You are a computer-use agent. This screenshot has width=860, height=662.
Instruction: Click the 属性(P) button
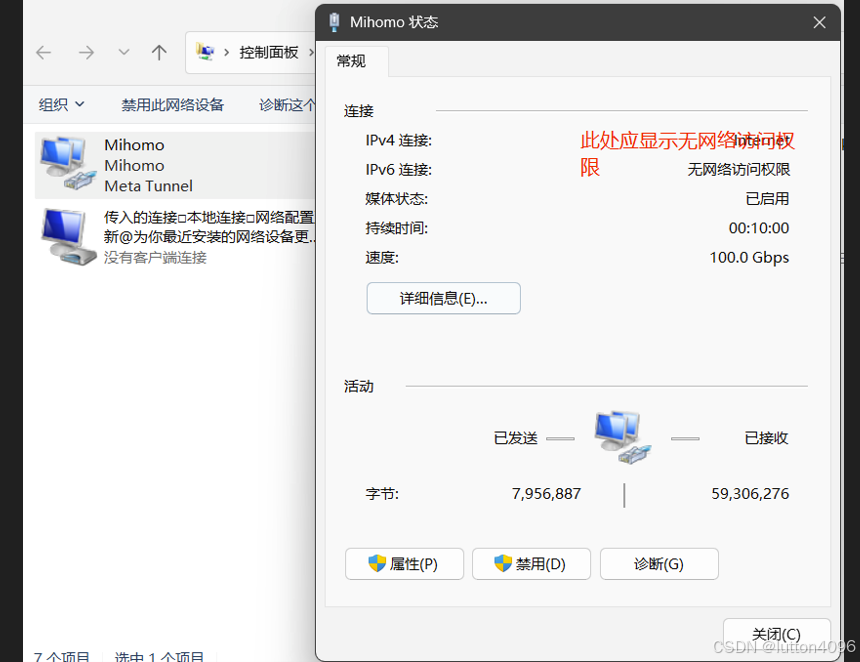click(404, 564)
